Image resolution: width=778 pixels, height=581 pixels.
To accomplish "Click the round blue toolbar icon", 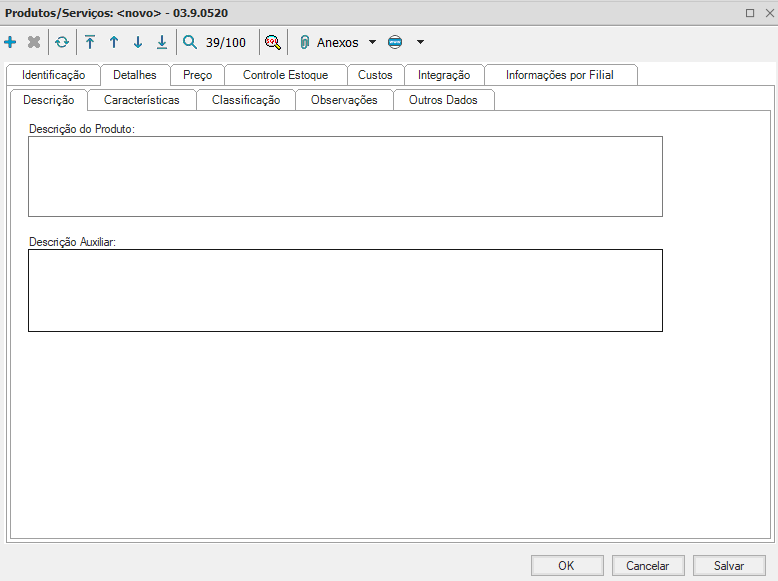I will [395, 43].
